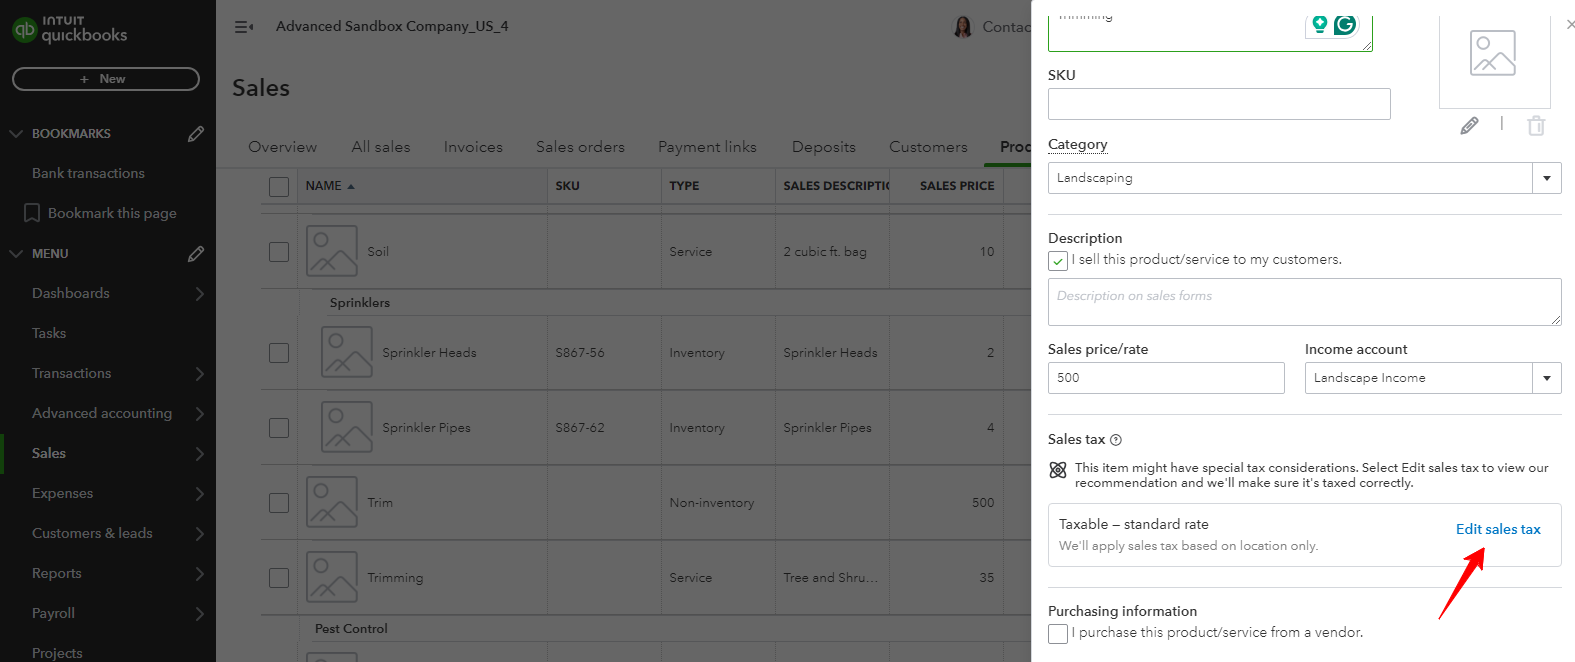This screenshot has height=662, width=1575.
Task: Click the Sales tax help question icon
Action: (1116, 440)
